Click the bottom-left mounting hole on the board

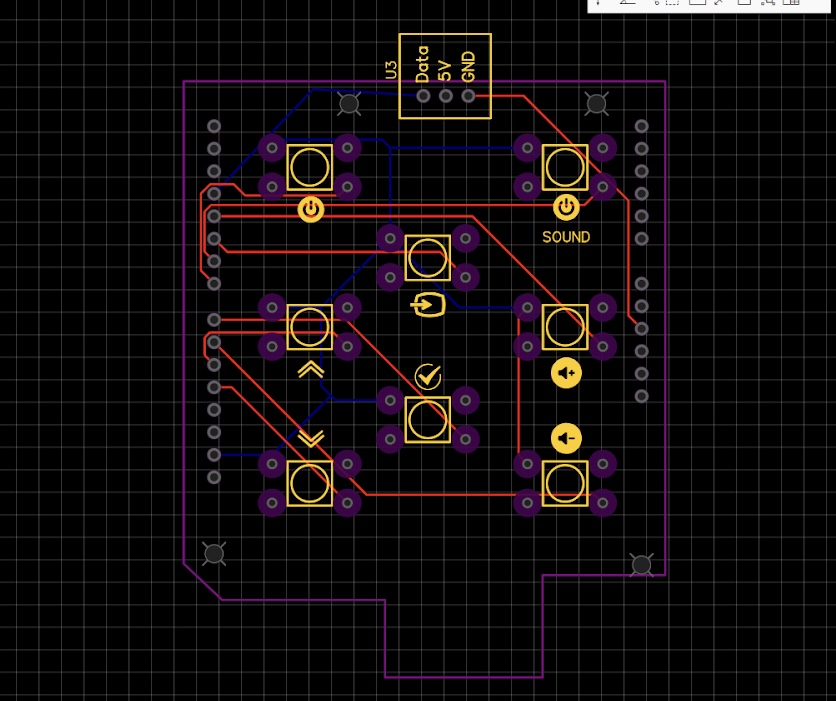pyautogui.click(x=214, y=554)
